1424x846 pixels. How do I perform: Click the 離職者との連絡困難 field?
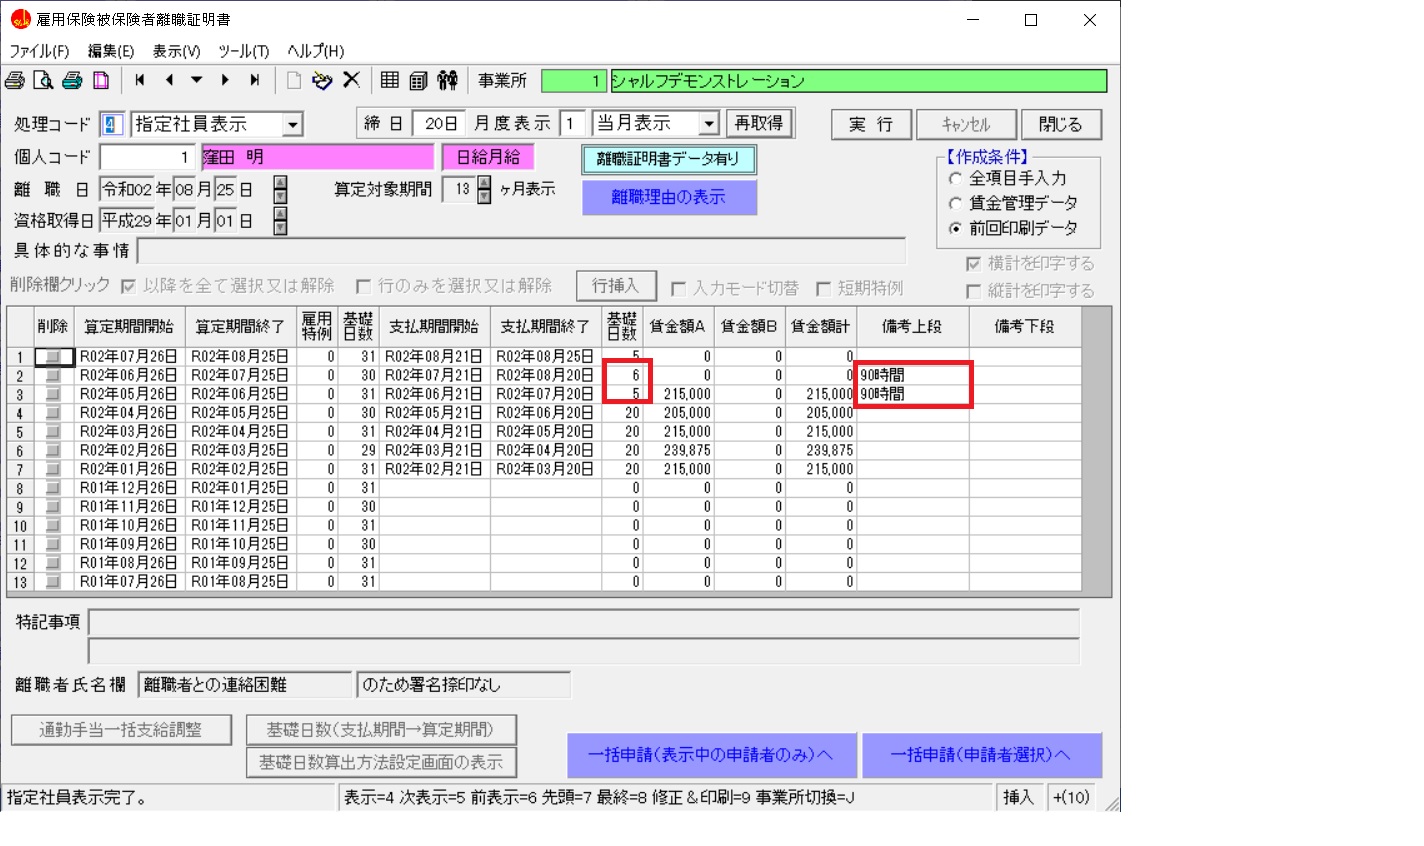[x=245, y=685]
